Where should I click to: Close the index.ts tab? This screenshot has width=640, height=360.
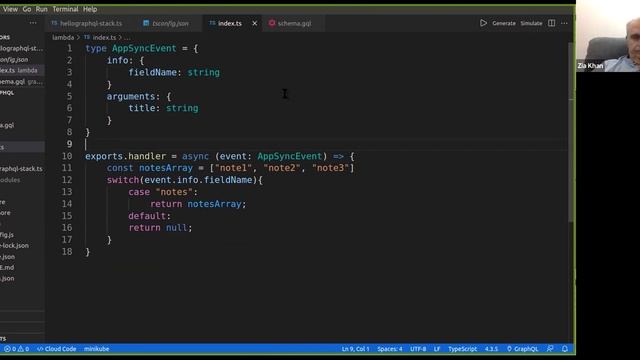(x=255, y=23)
